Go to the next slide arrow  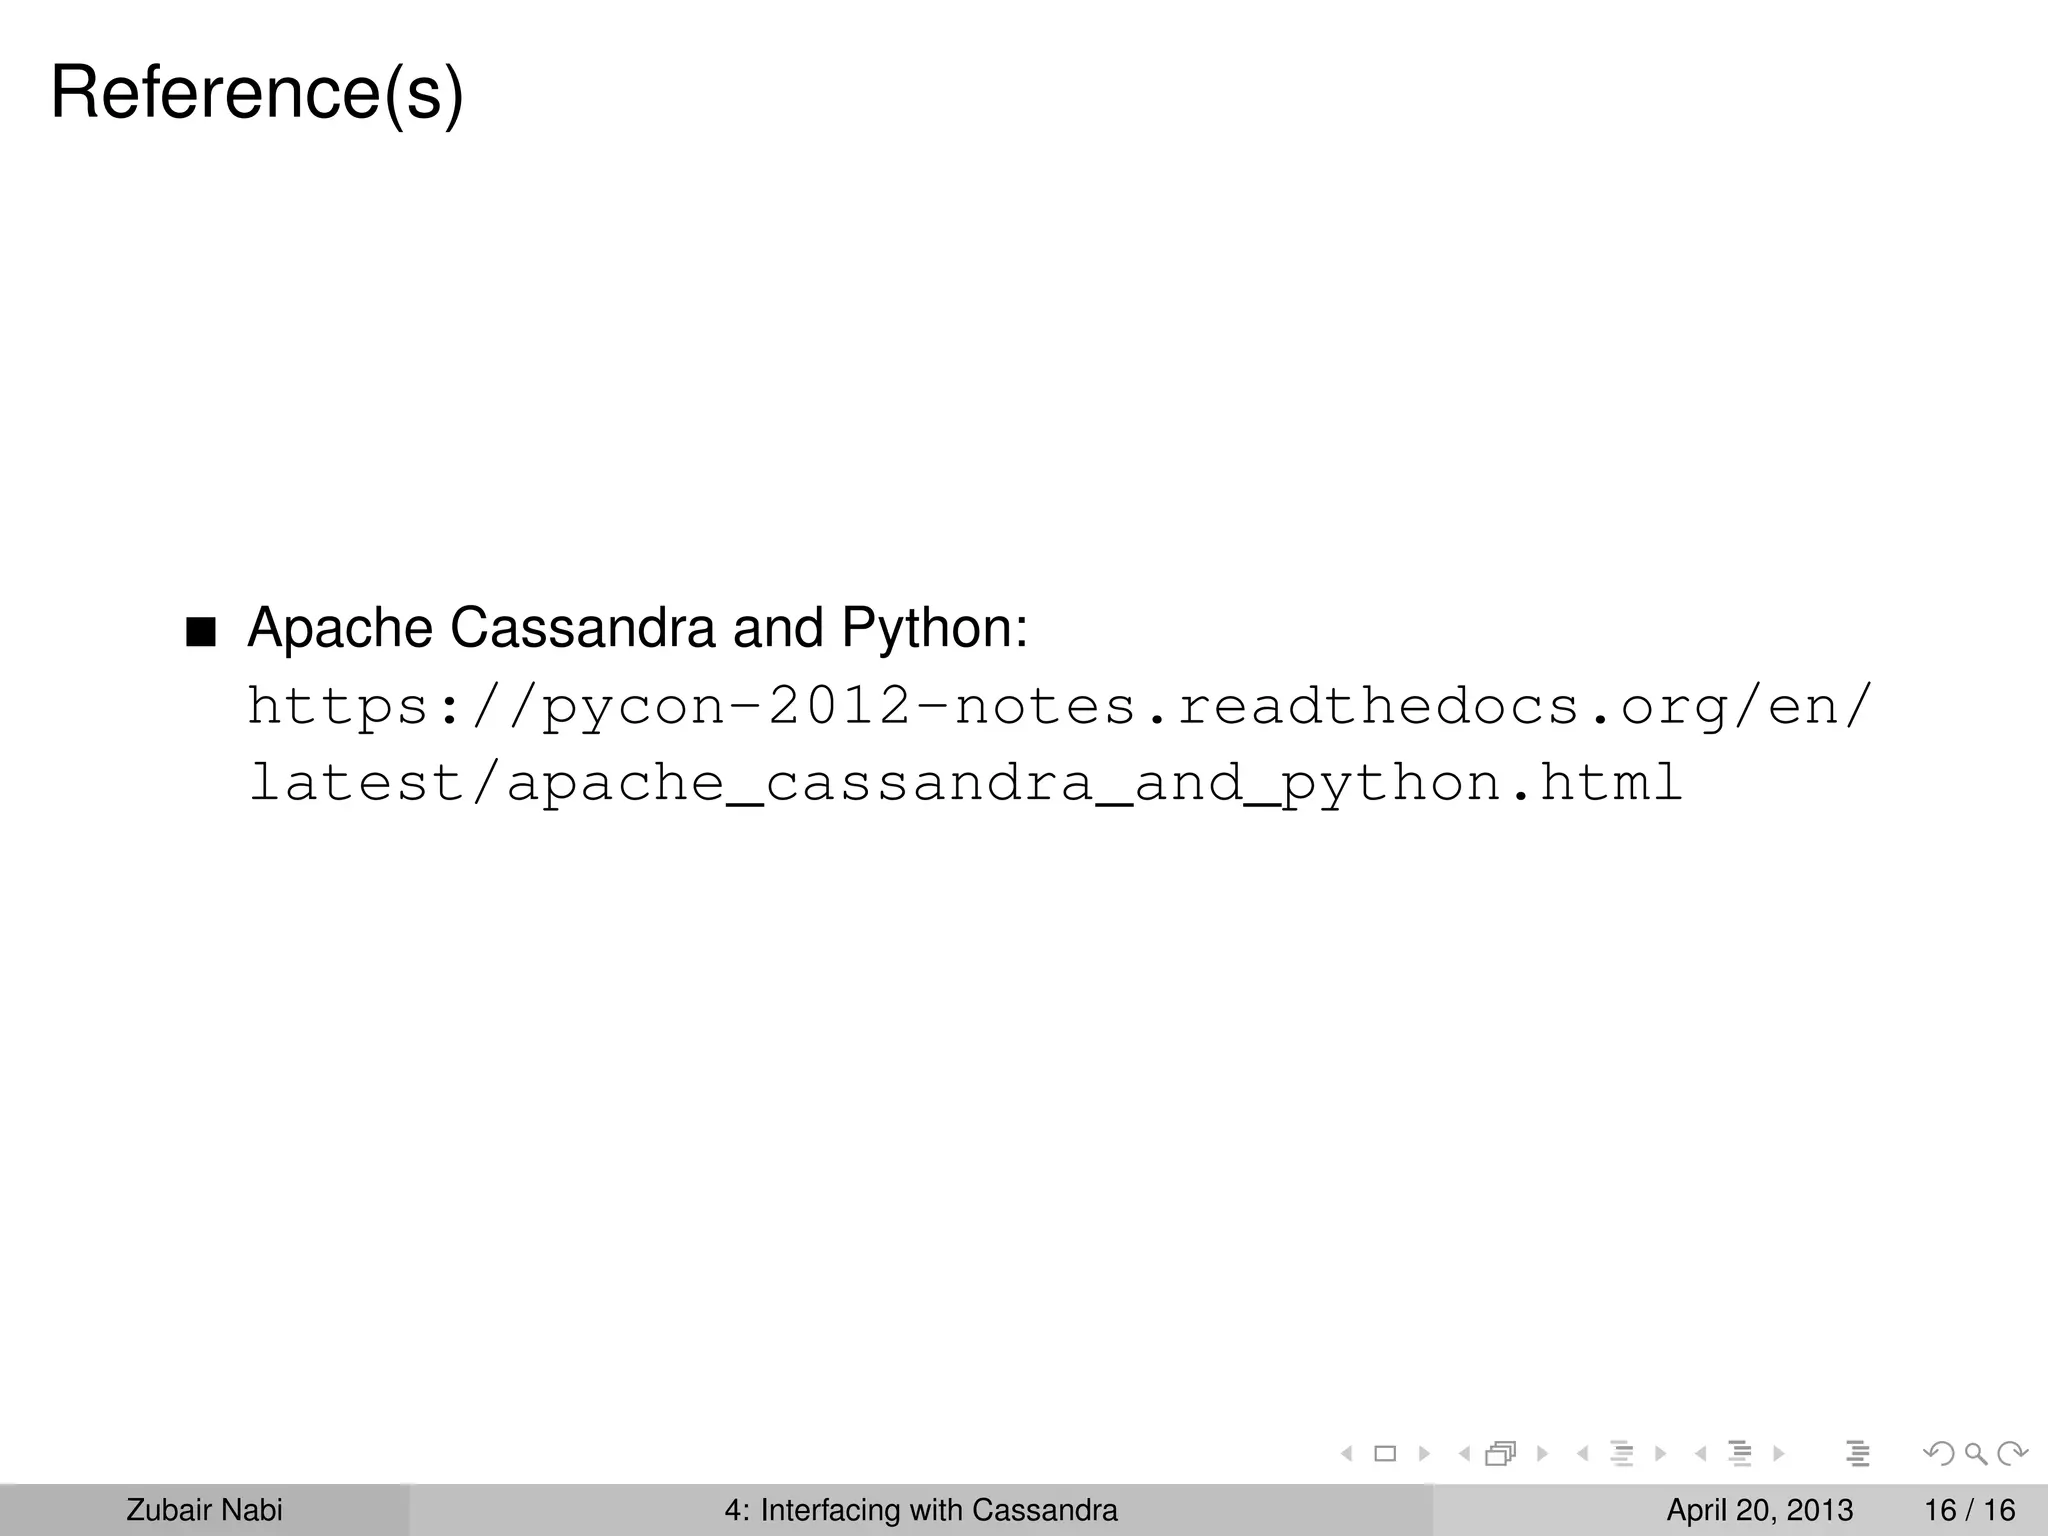pyautogui.click(x=1424, y=1453)
